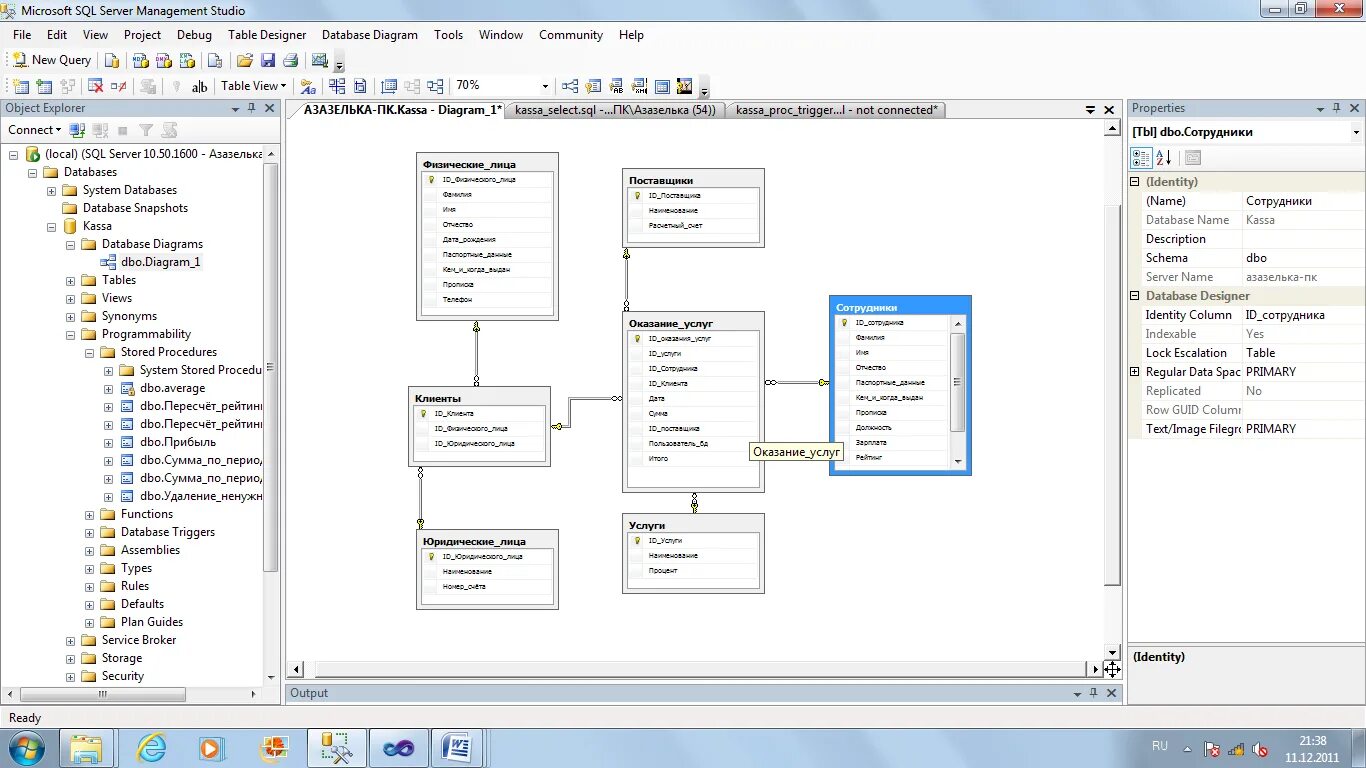1366x768 pixels.
Task: Collapse the Kassa database node
Action: tap(51, 226)
